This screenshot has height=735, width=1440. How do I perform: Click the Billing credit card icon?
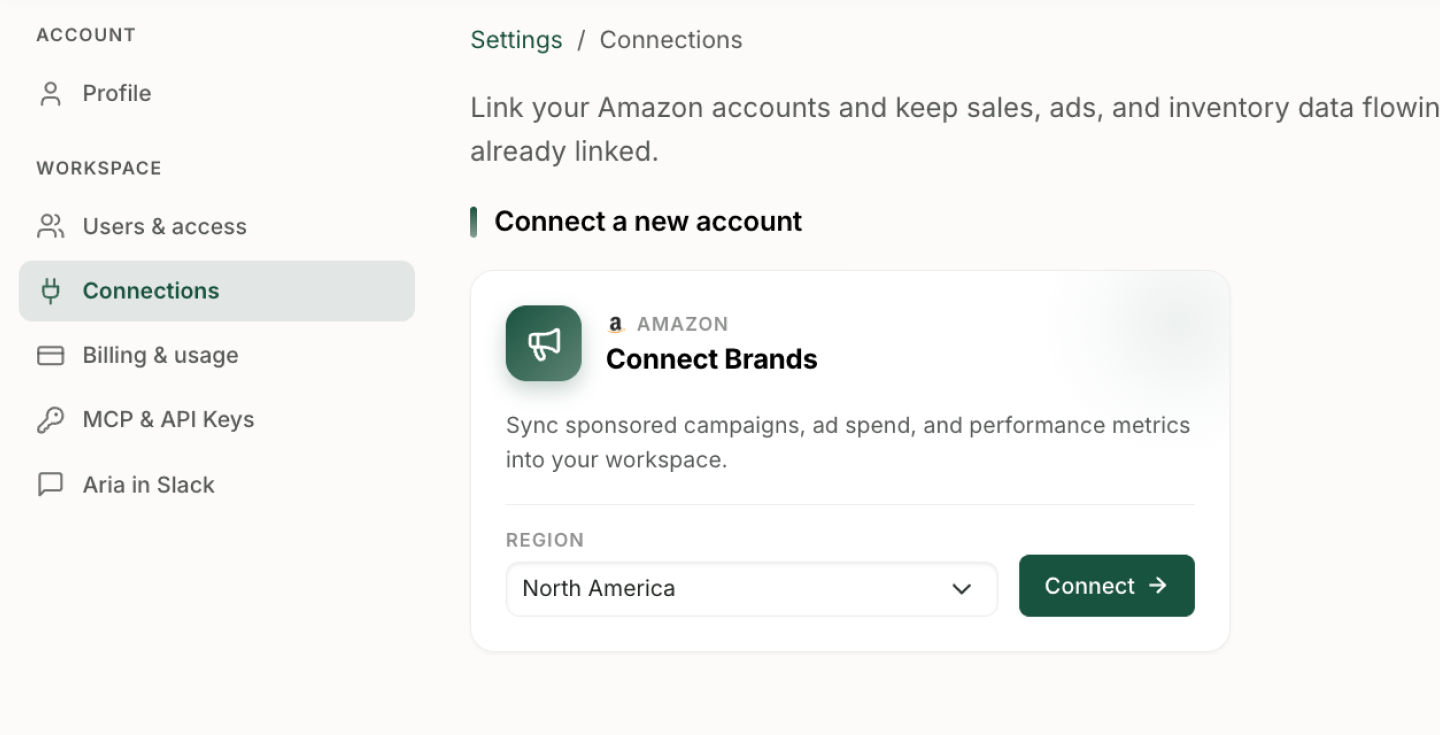(50, 356)
